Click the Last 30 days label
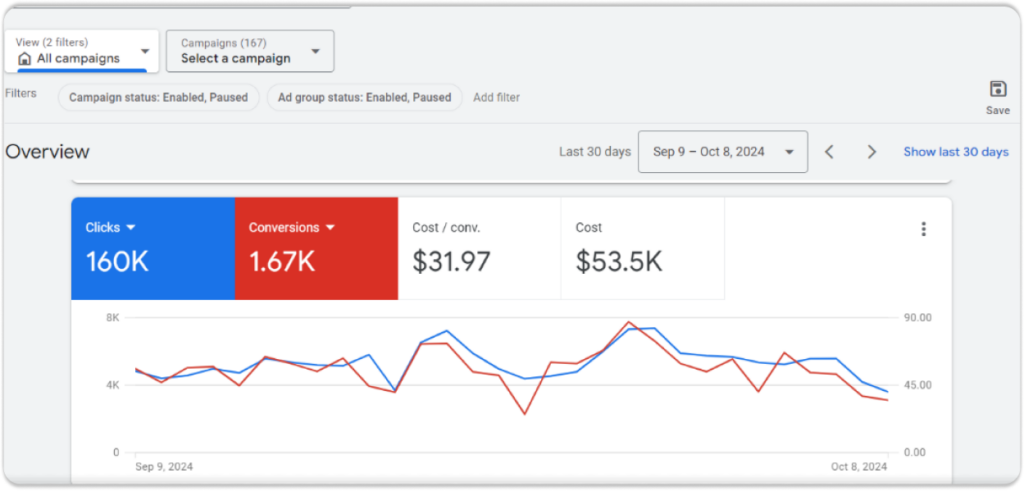The width and height of the screenshot is (1024, 491). coord(595,152)
